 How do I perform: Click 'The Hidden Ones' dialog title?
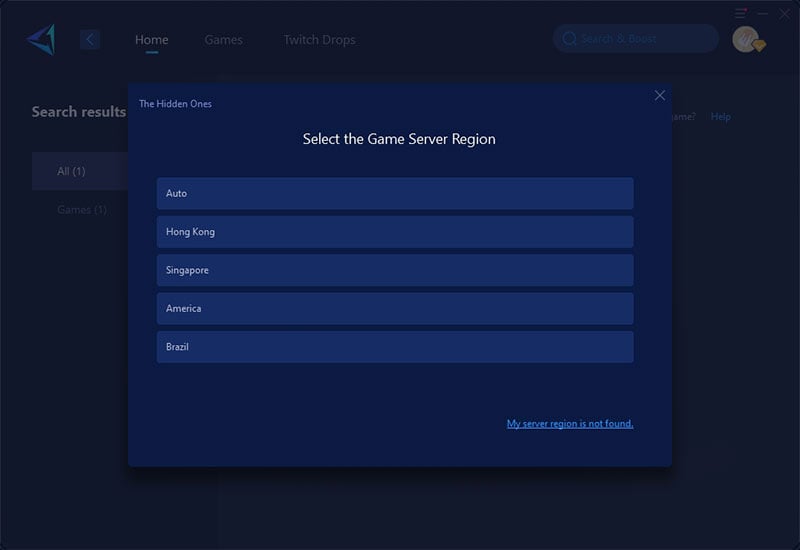(x=175, y=104)
